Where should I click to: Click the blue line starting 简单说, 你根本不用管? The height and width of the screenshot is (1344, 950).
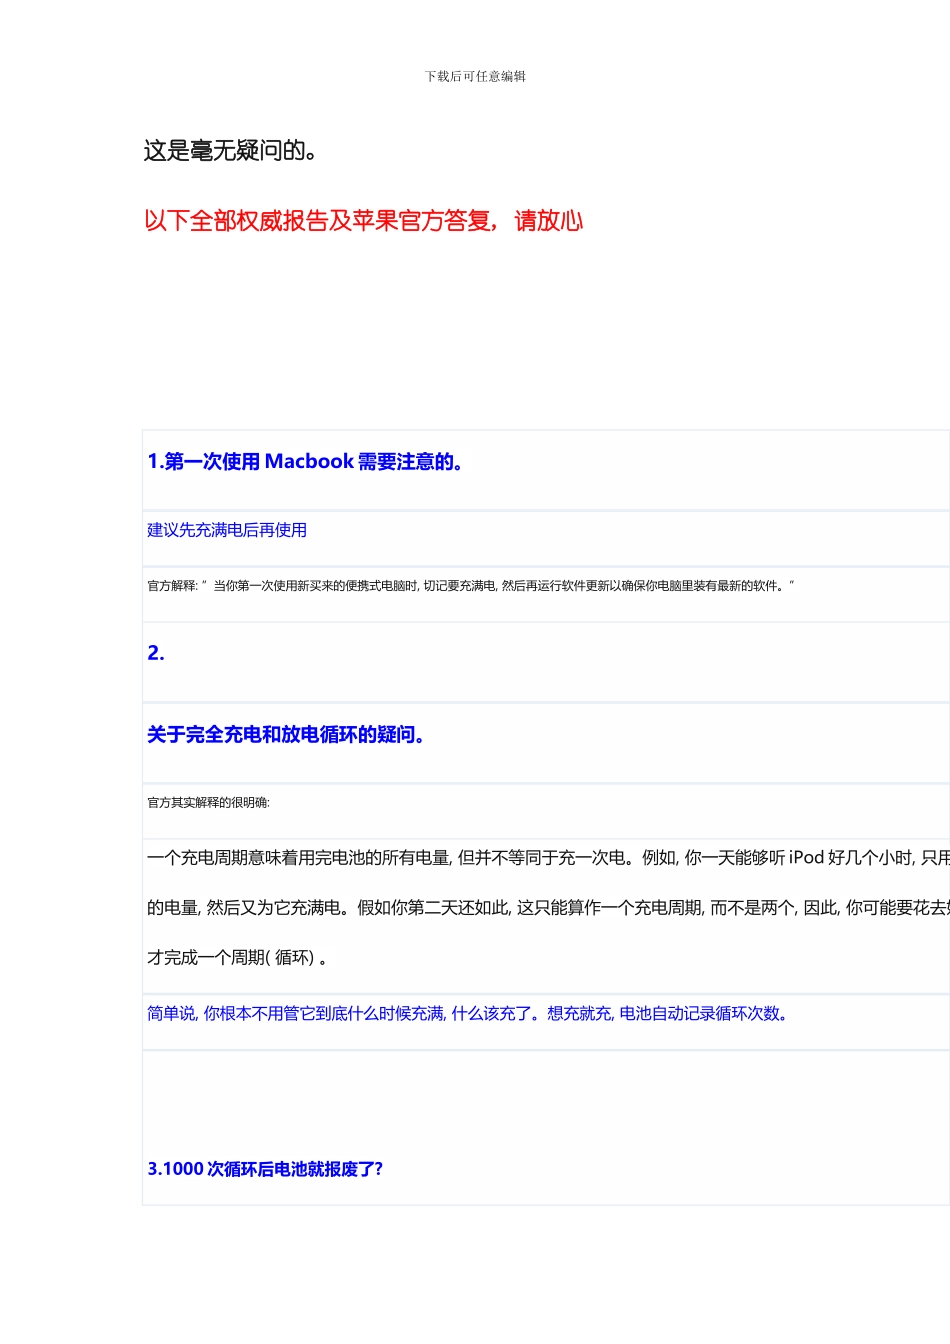click(x=470, y=1014)
